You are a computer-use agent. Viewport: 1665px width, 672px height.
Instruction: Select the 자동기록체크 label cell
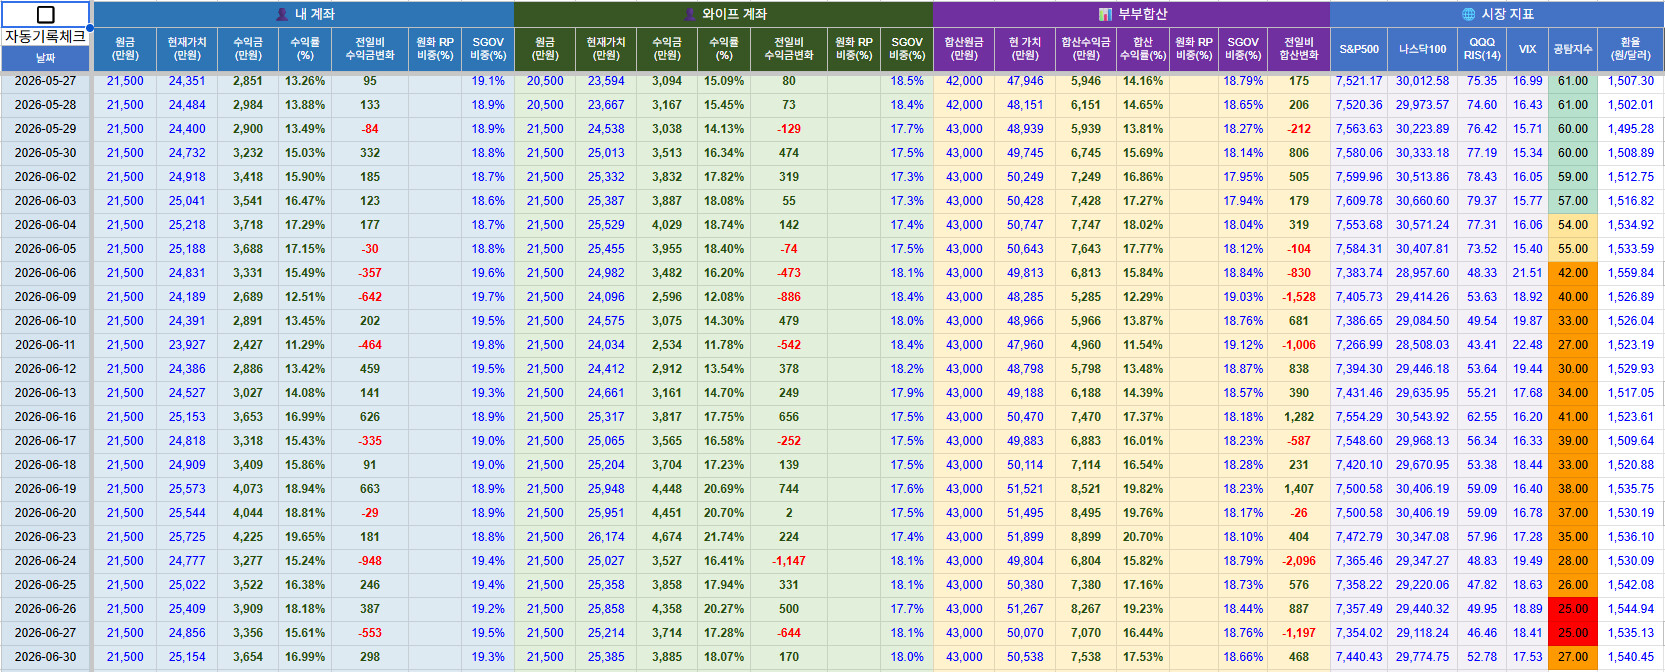(46, 37)
